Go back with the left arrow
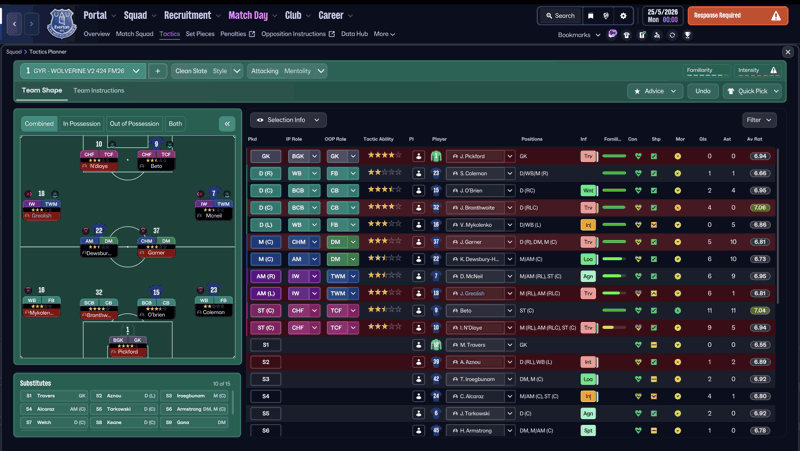 pos(14,23)
